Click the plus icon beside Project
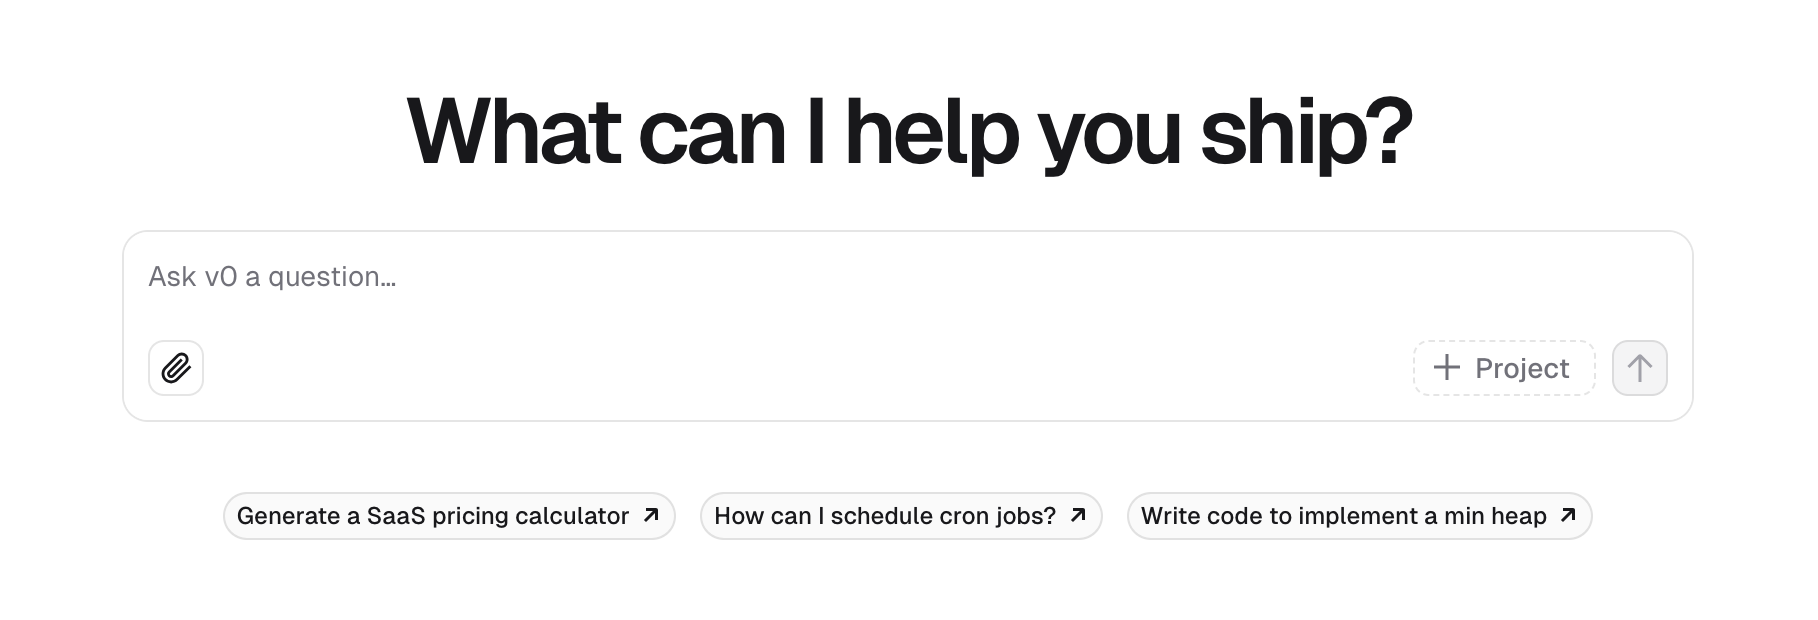The height and width of the screenshot is (620, 1818). pyautogui.click(x=1446, y=368)
